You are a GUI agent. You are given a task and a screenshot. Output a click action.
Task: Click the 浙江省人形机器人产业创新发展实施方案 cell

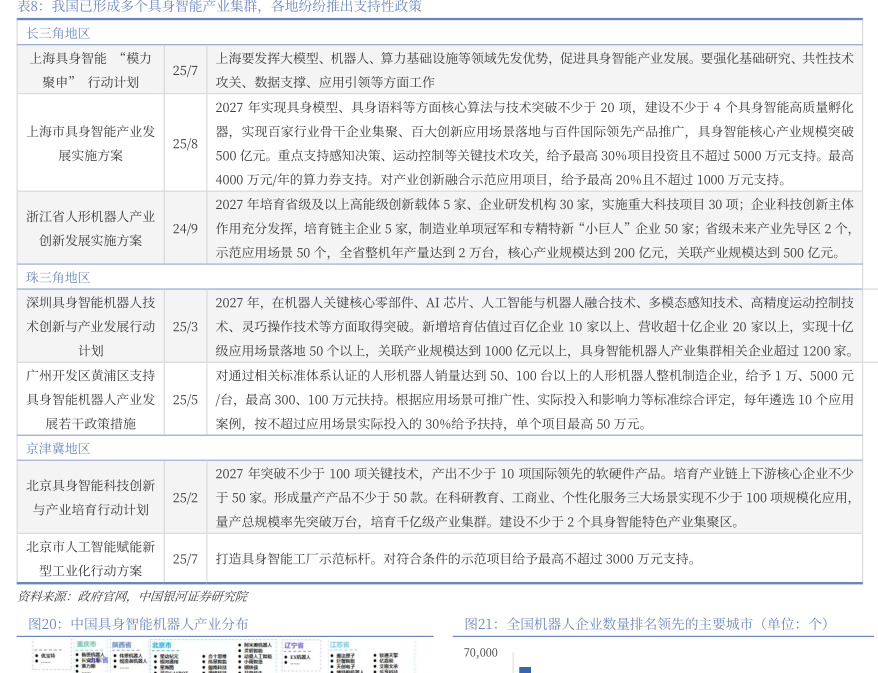coord(90,228)
